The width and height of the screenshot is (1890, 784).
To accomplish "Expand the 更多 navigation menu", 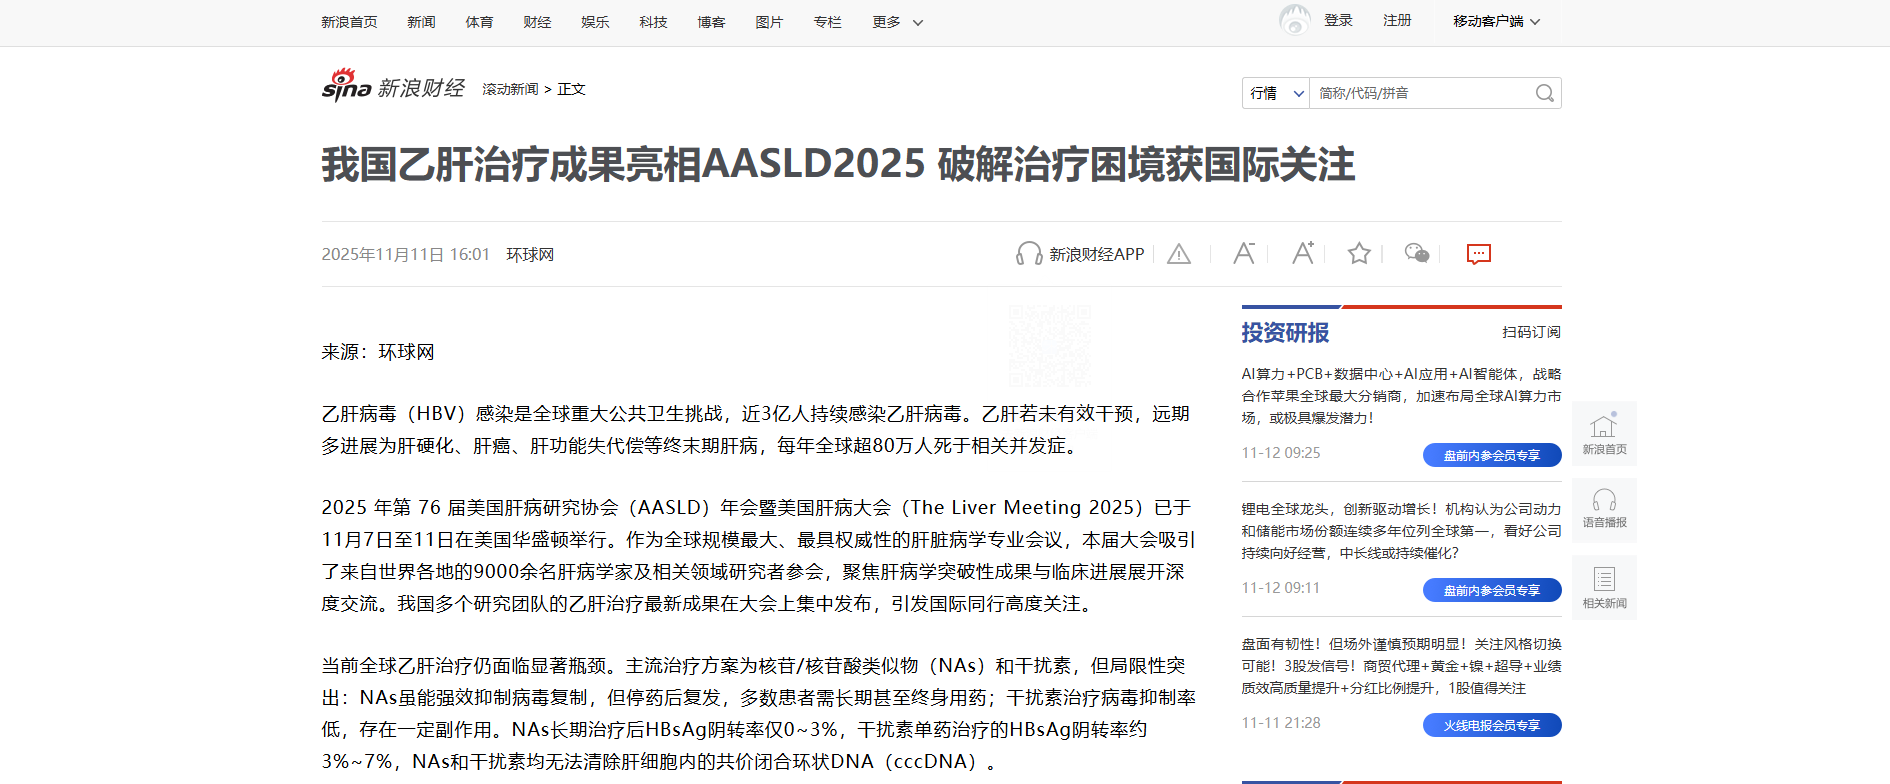I will 897,22.
